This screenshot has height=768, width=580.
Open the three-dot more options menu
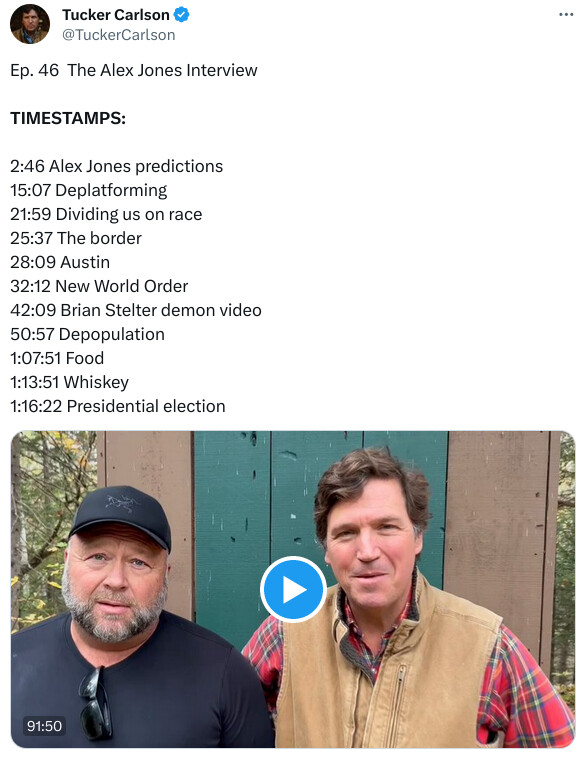[566, 15]
